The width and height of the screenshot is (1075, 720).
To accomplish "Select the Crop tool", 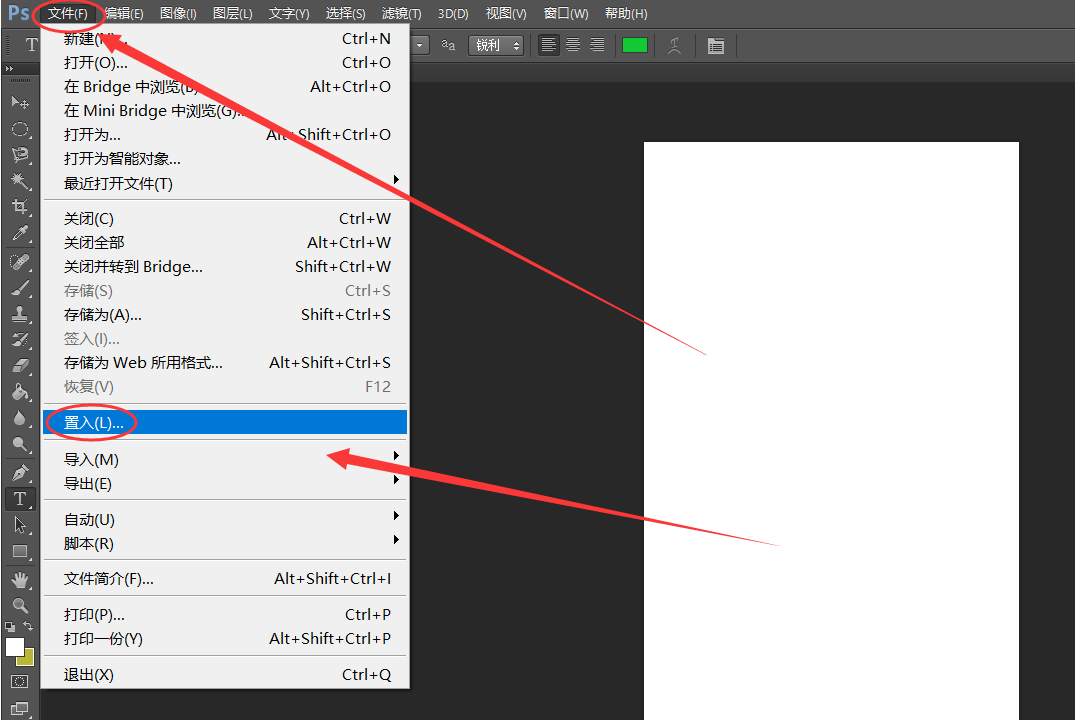I will pyautogui.click(x=20, y=207).
